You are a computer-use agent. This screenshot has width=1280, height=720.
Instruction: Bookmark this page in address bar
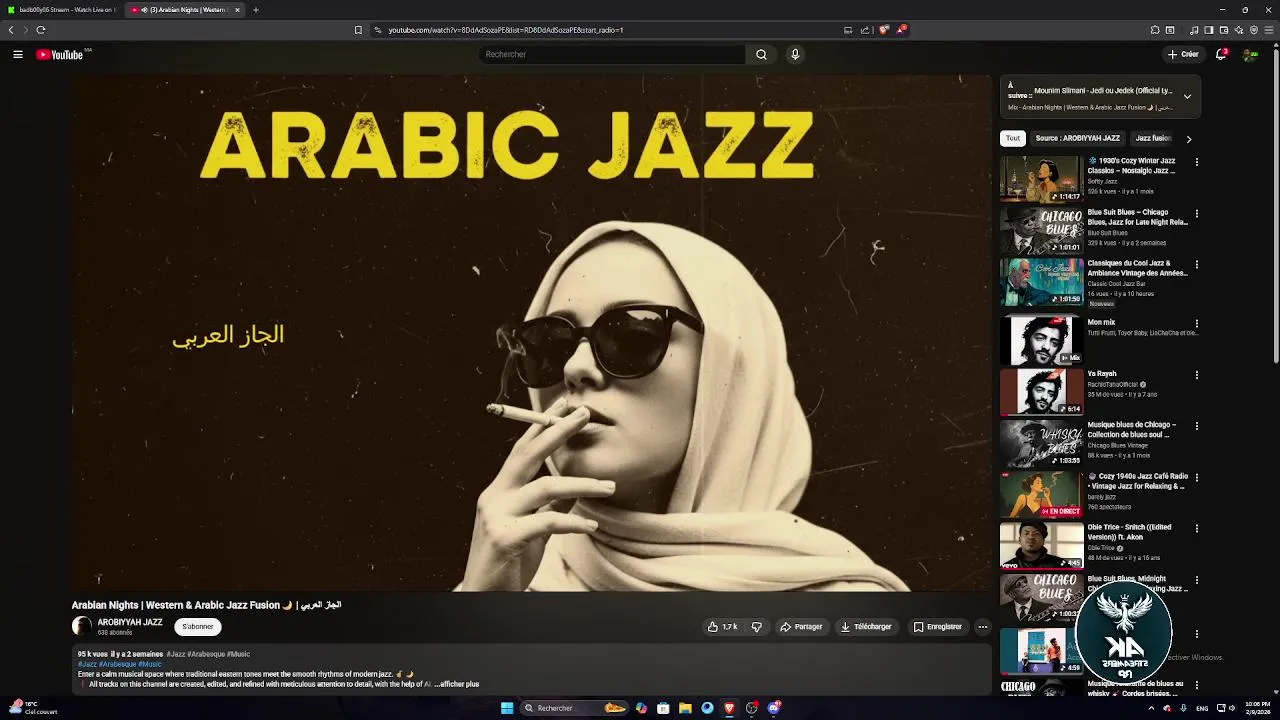coord(358,30)
